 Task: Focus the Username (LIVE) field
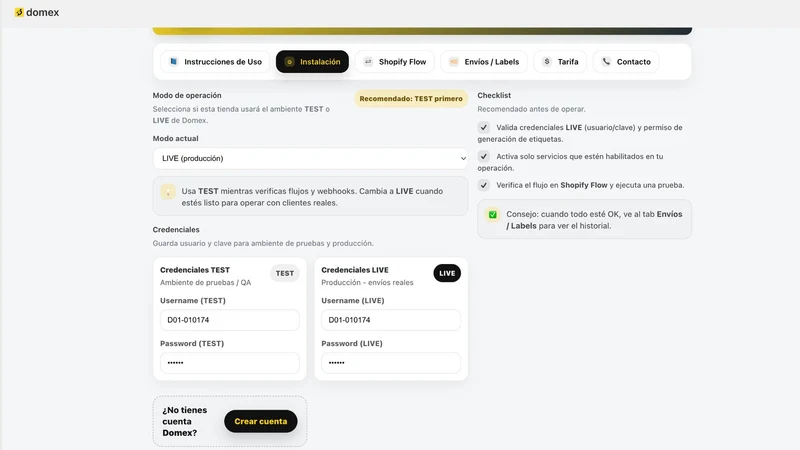click(x=391, y=320)
